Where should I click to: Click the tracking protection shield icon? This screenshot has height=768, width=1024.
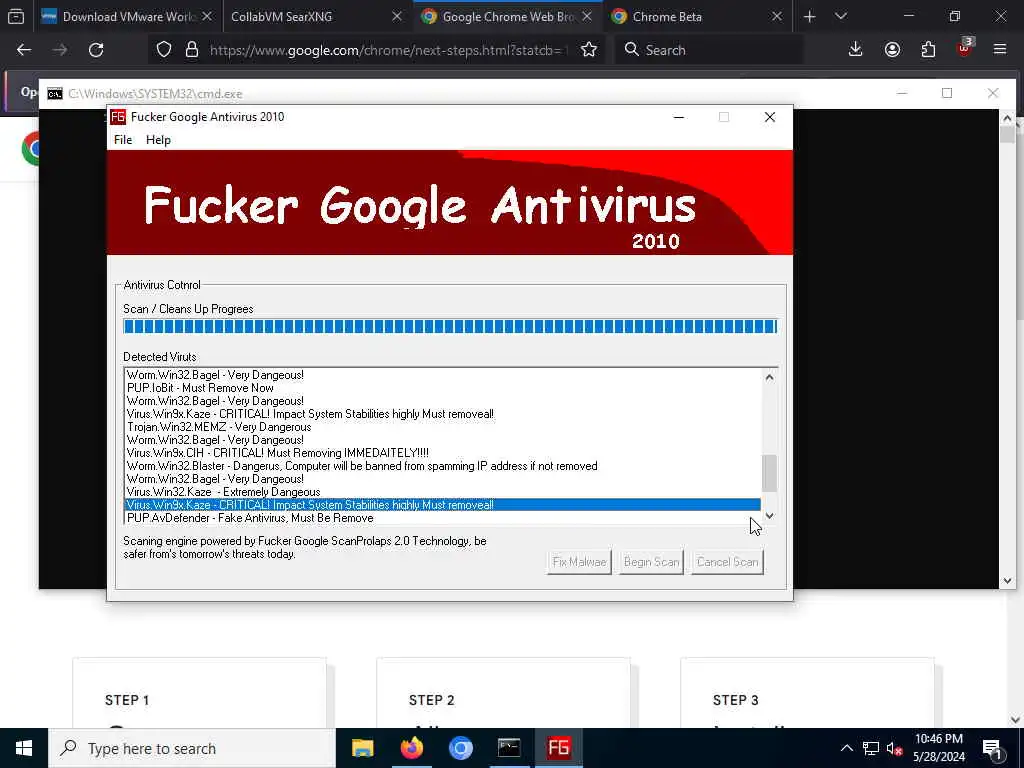click(164, 50)
